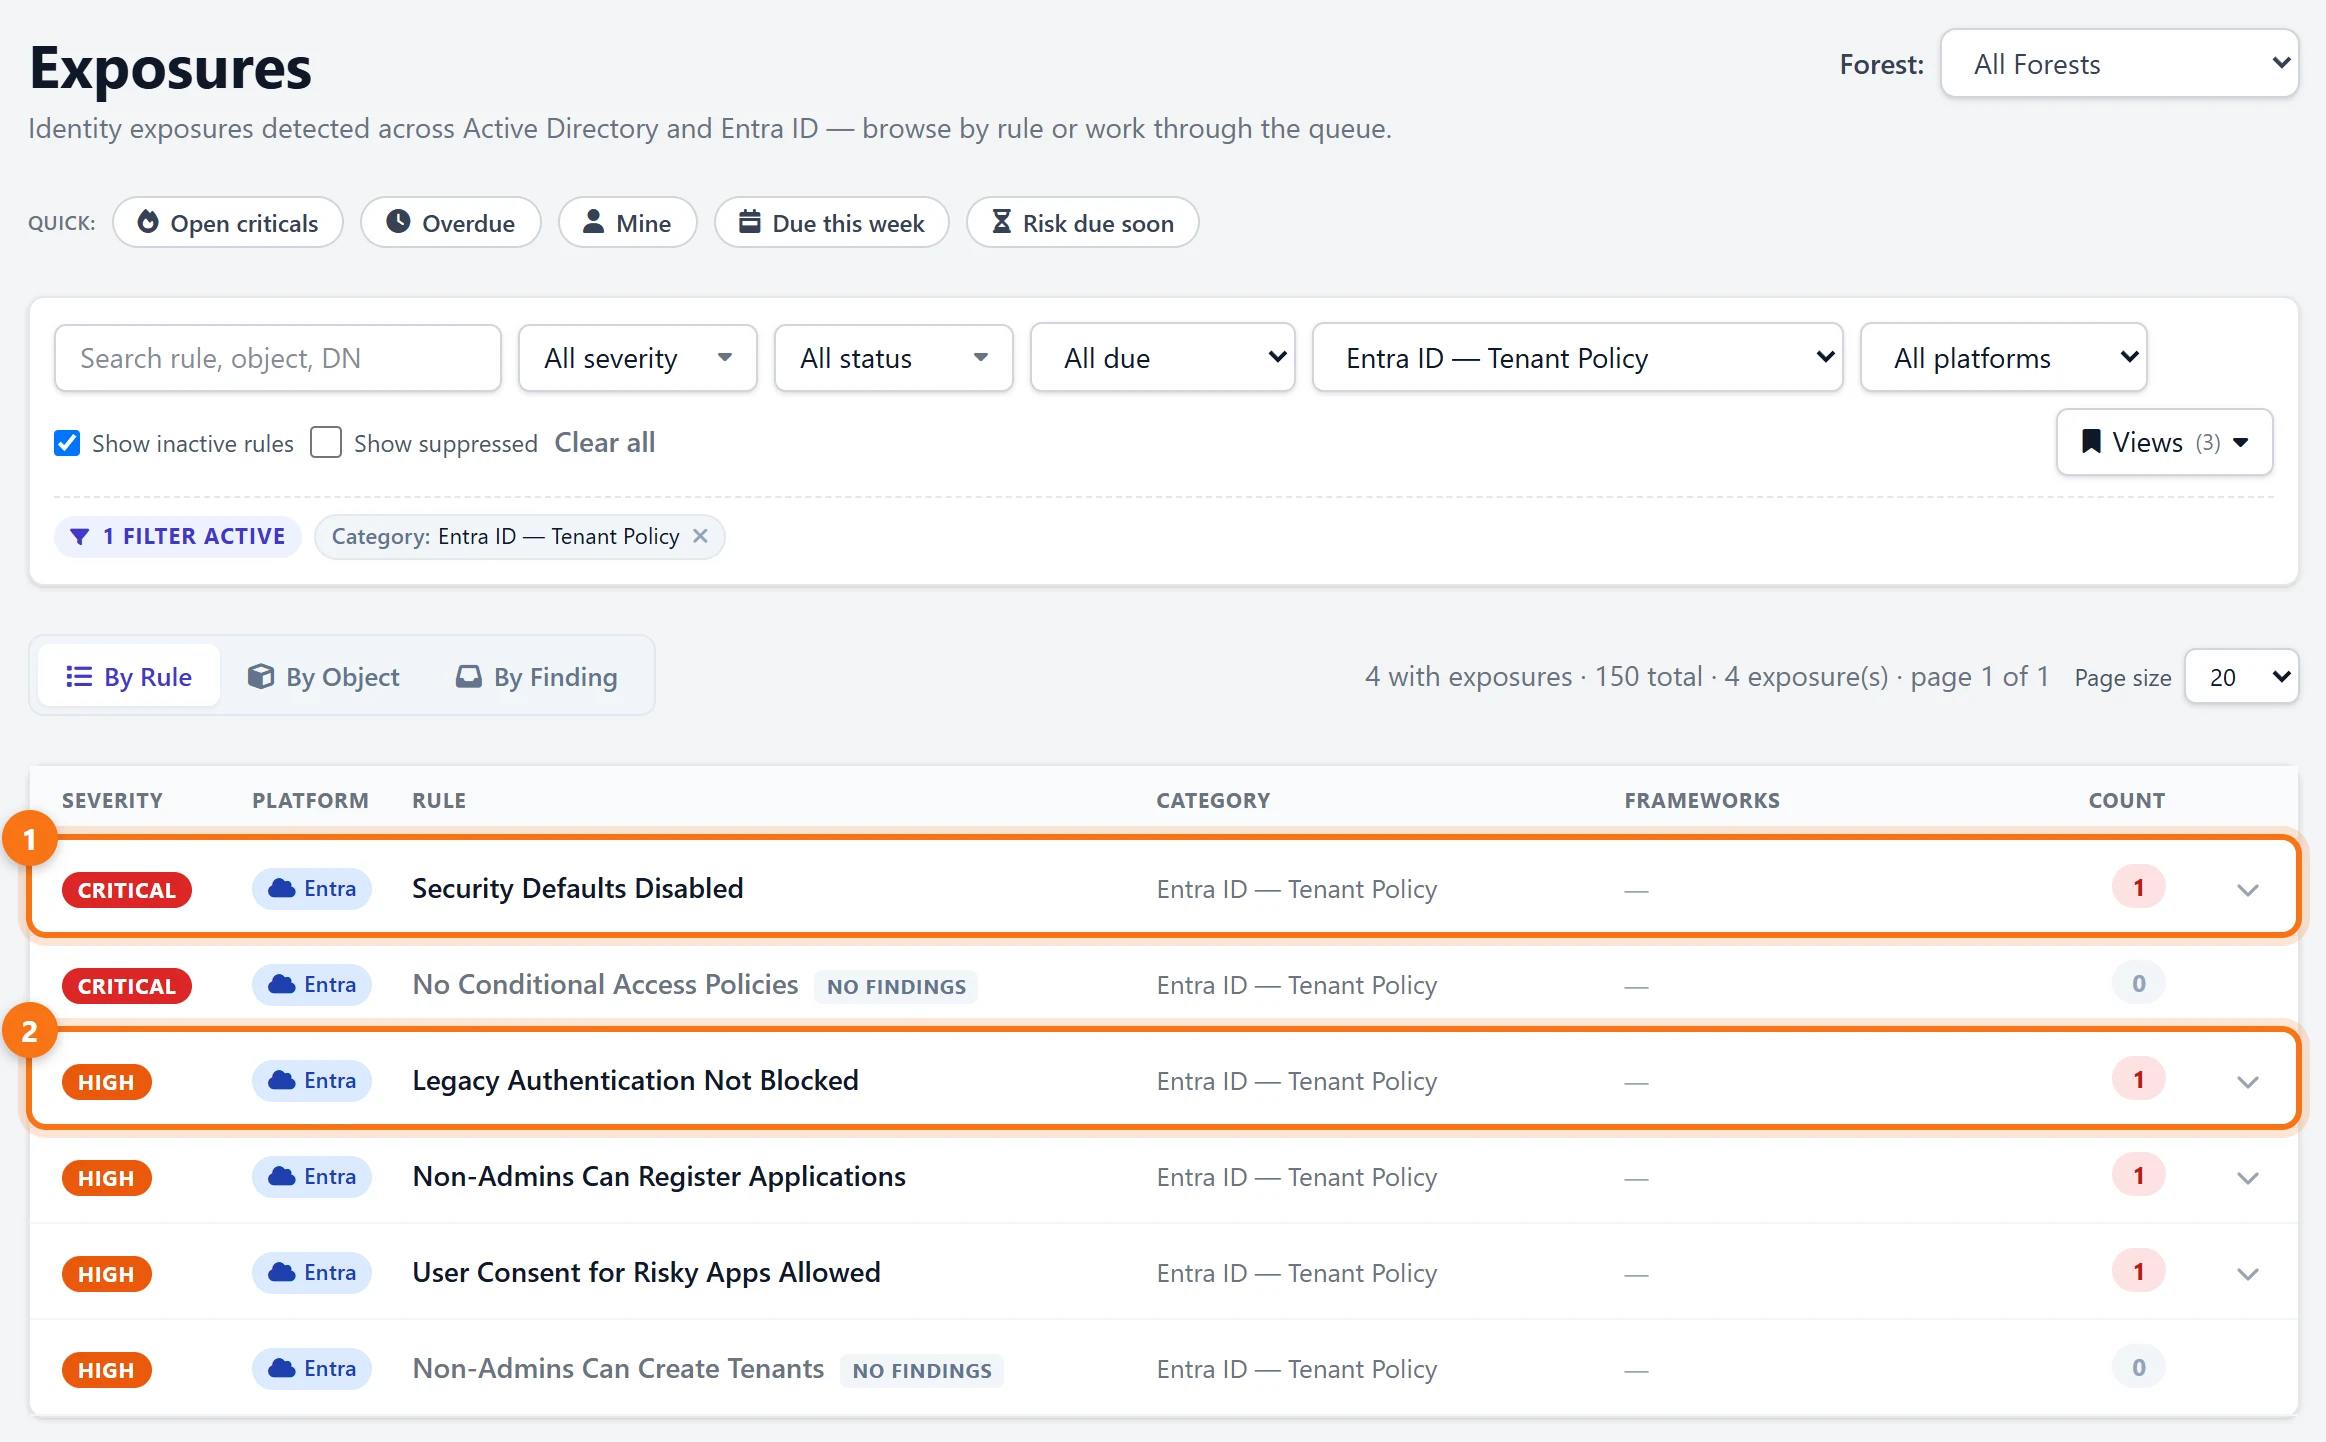Sort by the COUNT column header

click(2126, 800)
